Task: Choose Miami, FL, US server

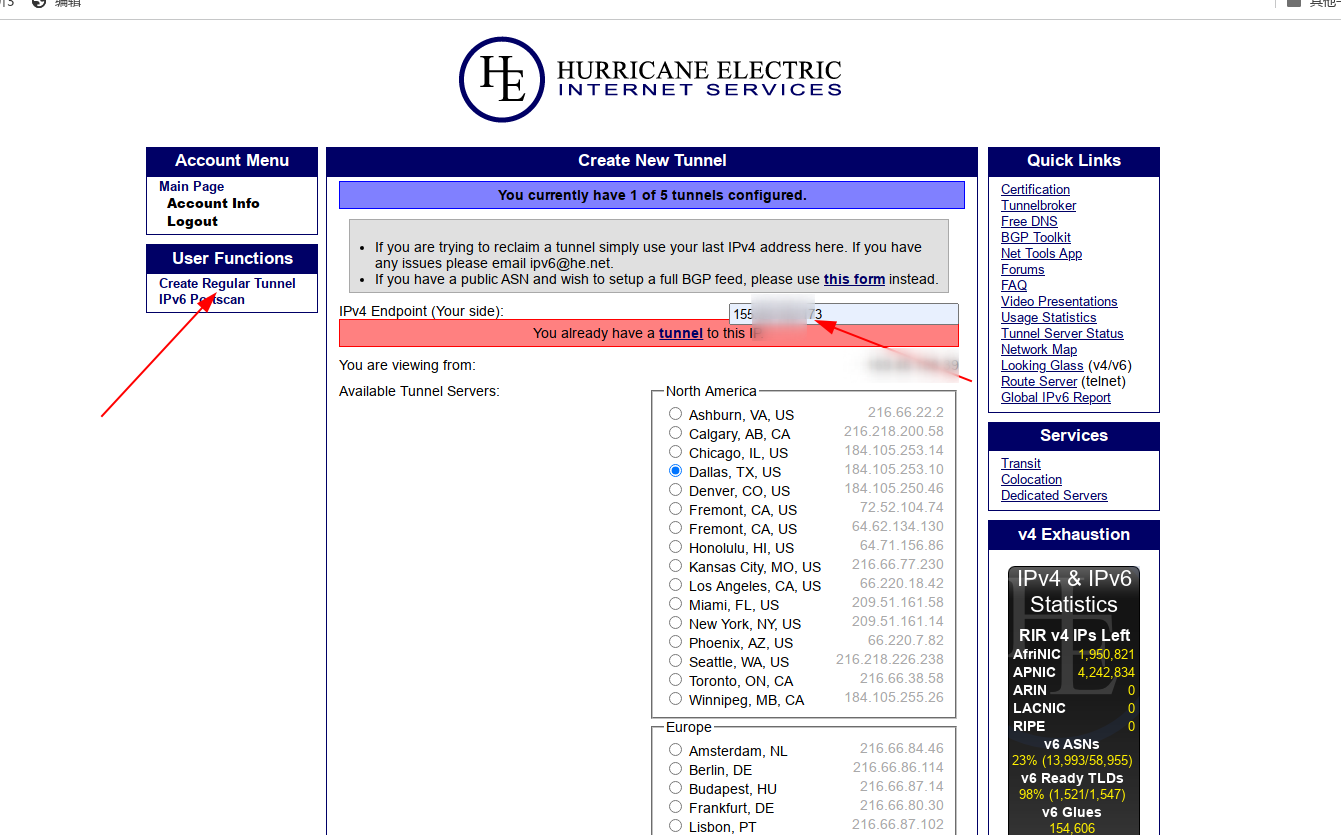Action: pos(676,604)
